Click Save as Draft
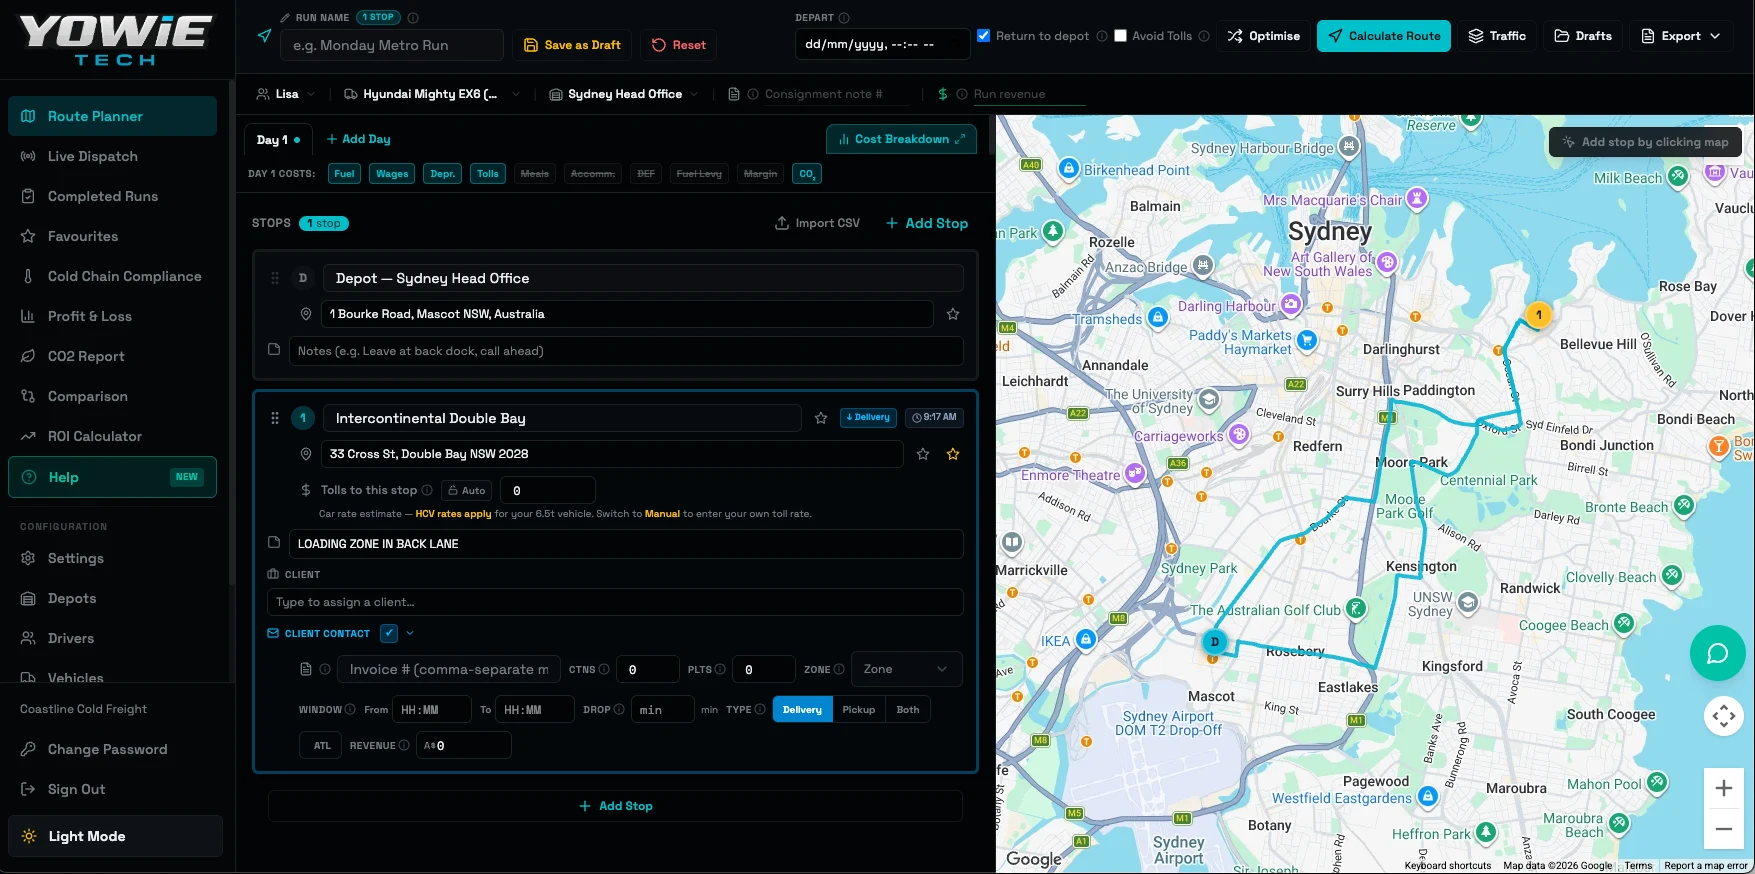 572,45
